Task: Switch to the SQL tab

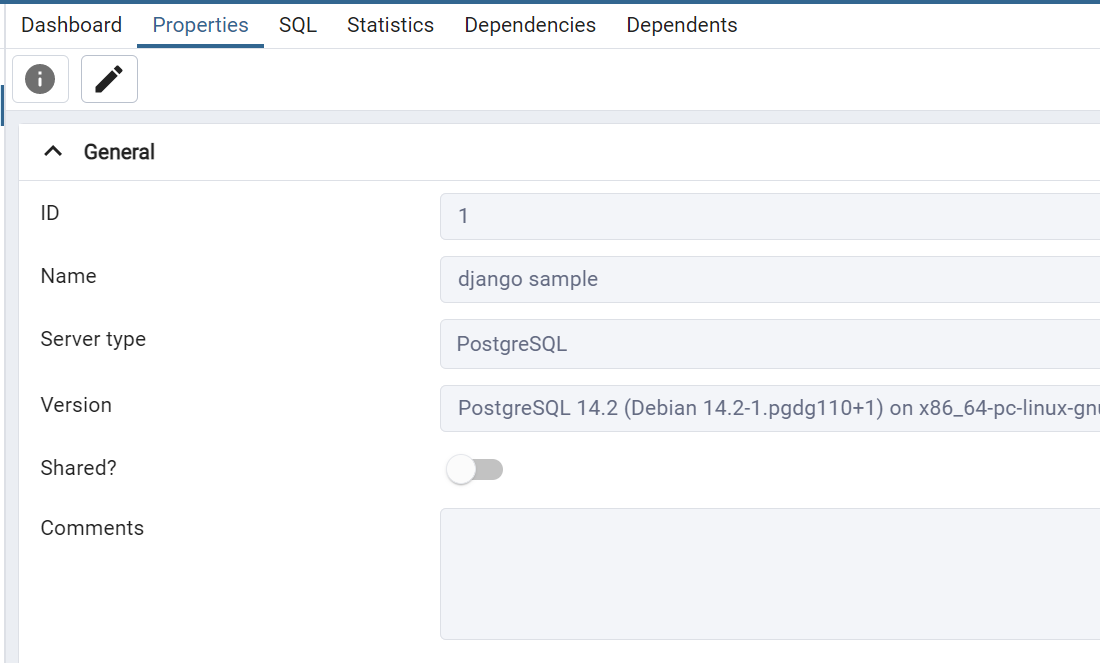Action: coord(298,25)
